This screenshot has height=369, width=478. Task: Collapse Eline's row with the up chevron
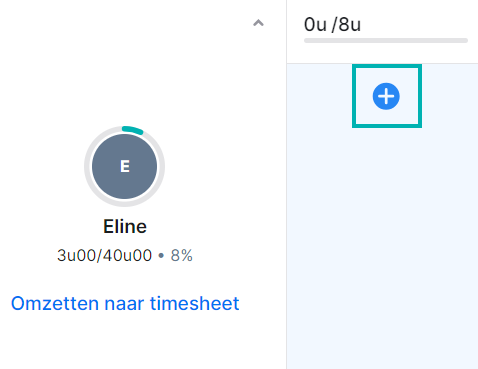[x=258, y=23]
